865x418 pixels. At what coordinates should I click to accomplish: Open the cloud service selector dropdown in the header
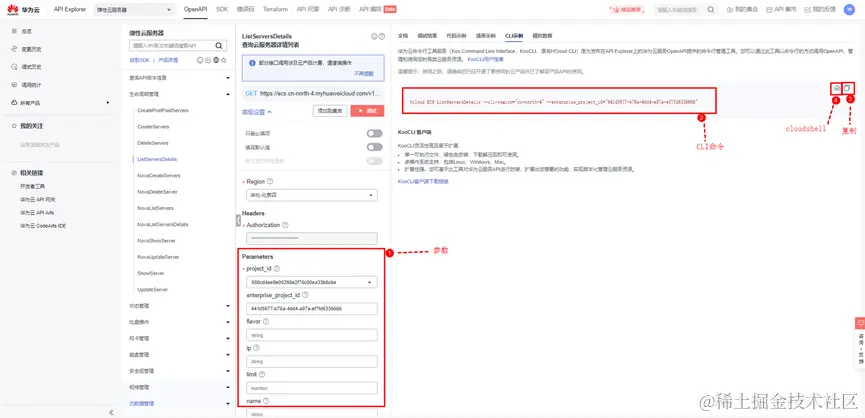click(134, 9)
